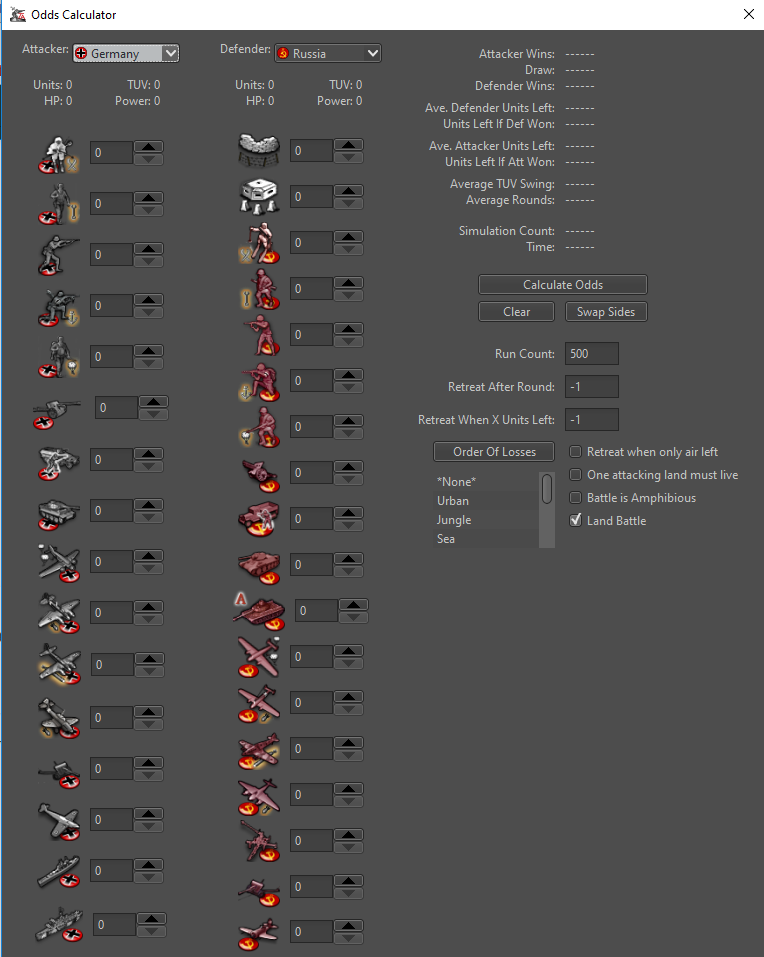Viewport: 764px width, 957px height.
Task: Click the Russia flag in Defender box
Action: point(283,53)
